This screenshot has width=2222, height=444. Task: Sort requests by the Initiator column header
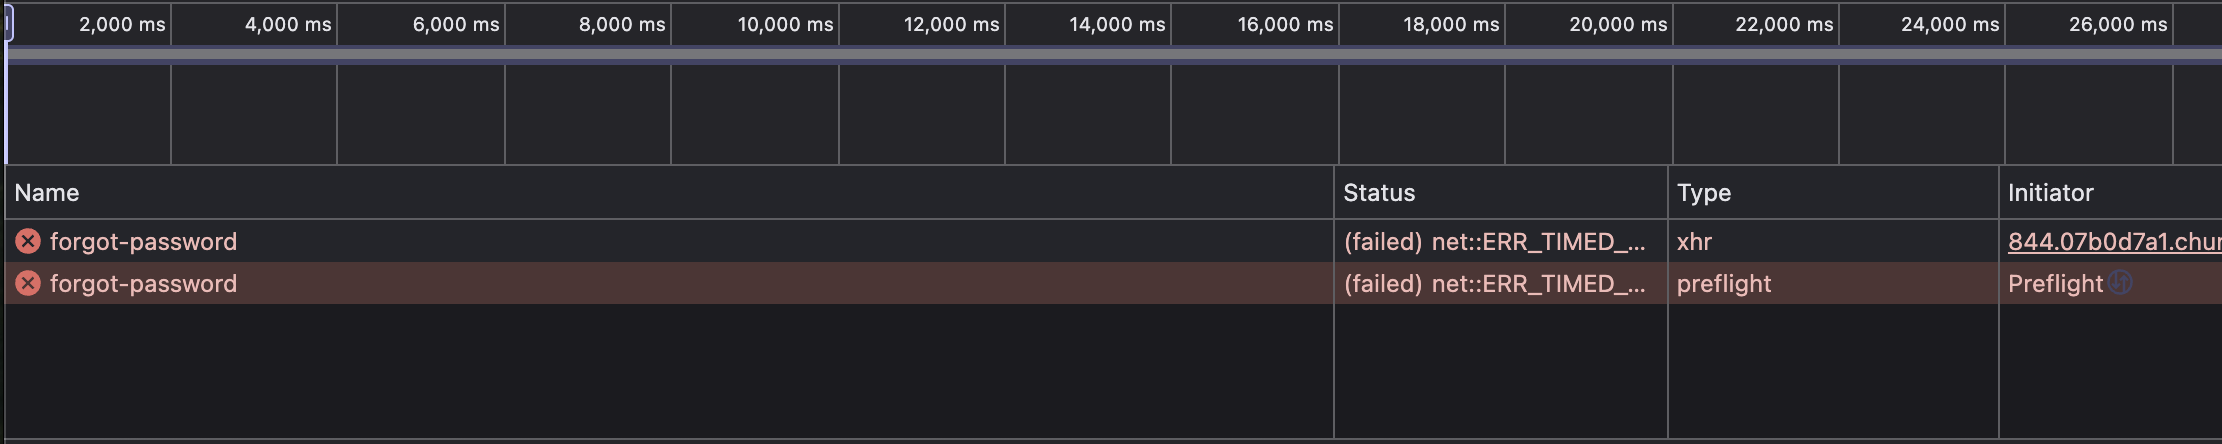pyautogui.click(x=2050, y=193)
